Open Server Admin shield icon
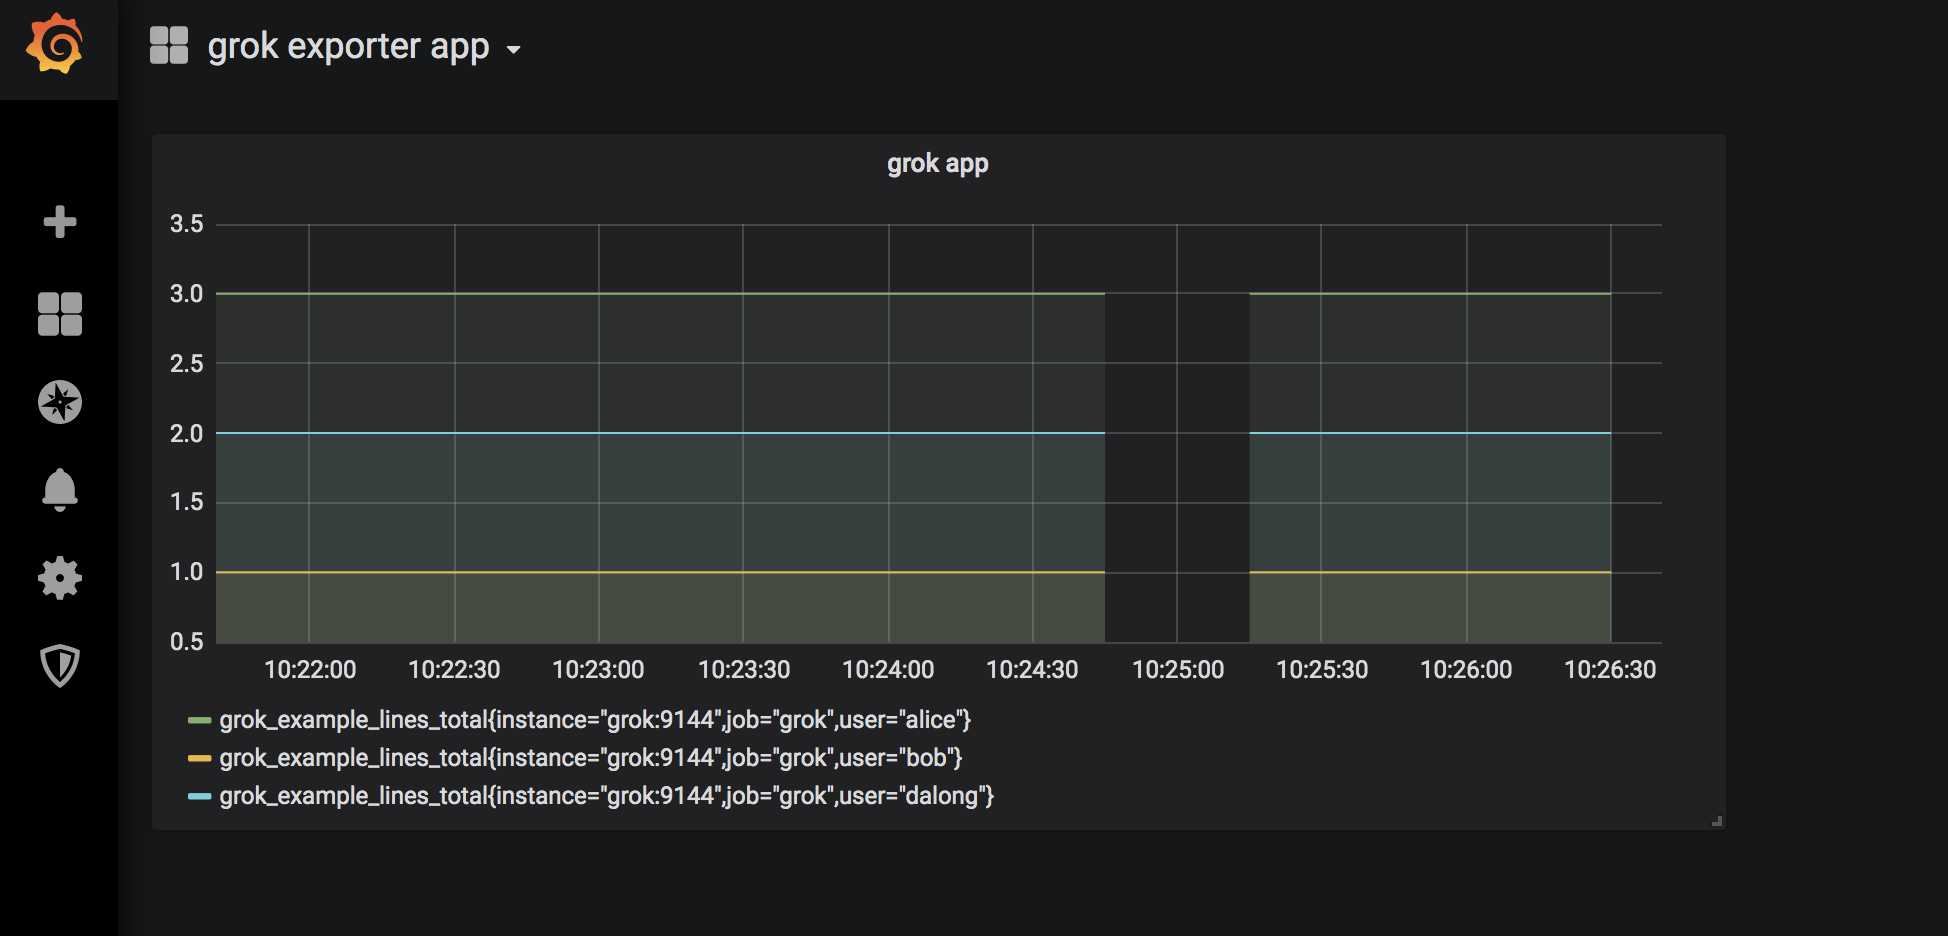 pyautogui.click(x=60, y=666)
